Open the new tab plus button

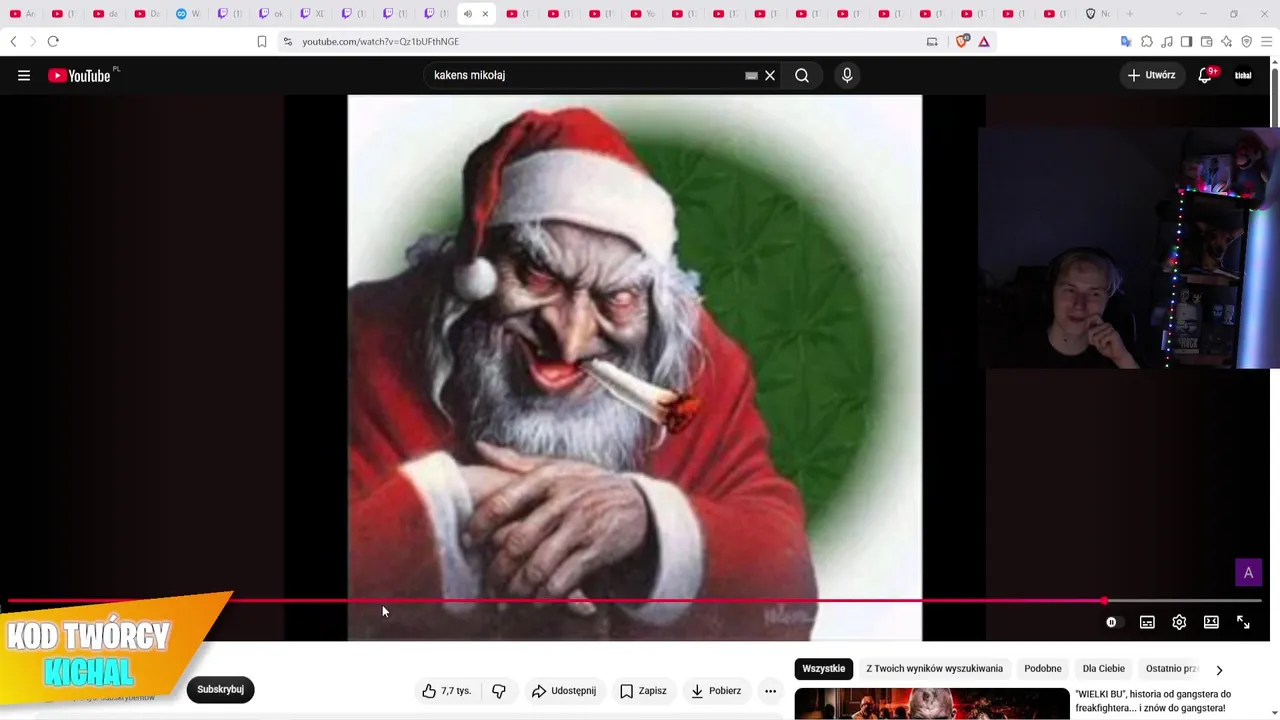point(1130,14)
